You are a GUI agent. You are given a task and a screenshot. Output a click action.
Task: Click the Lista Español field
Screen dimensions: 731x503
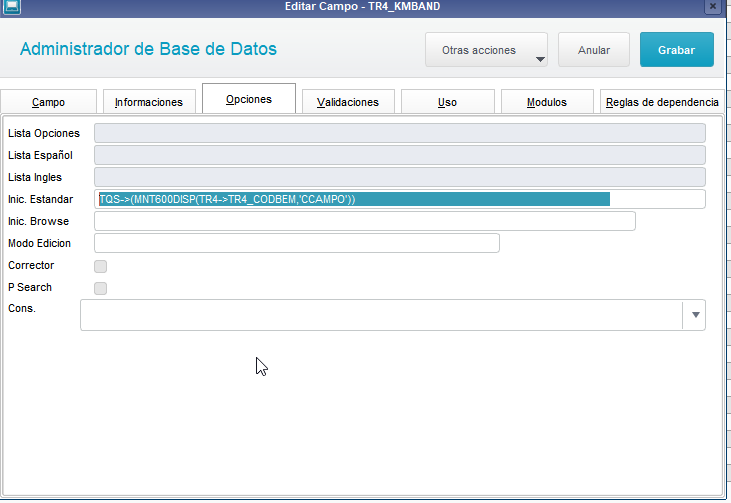400,155
